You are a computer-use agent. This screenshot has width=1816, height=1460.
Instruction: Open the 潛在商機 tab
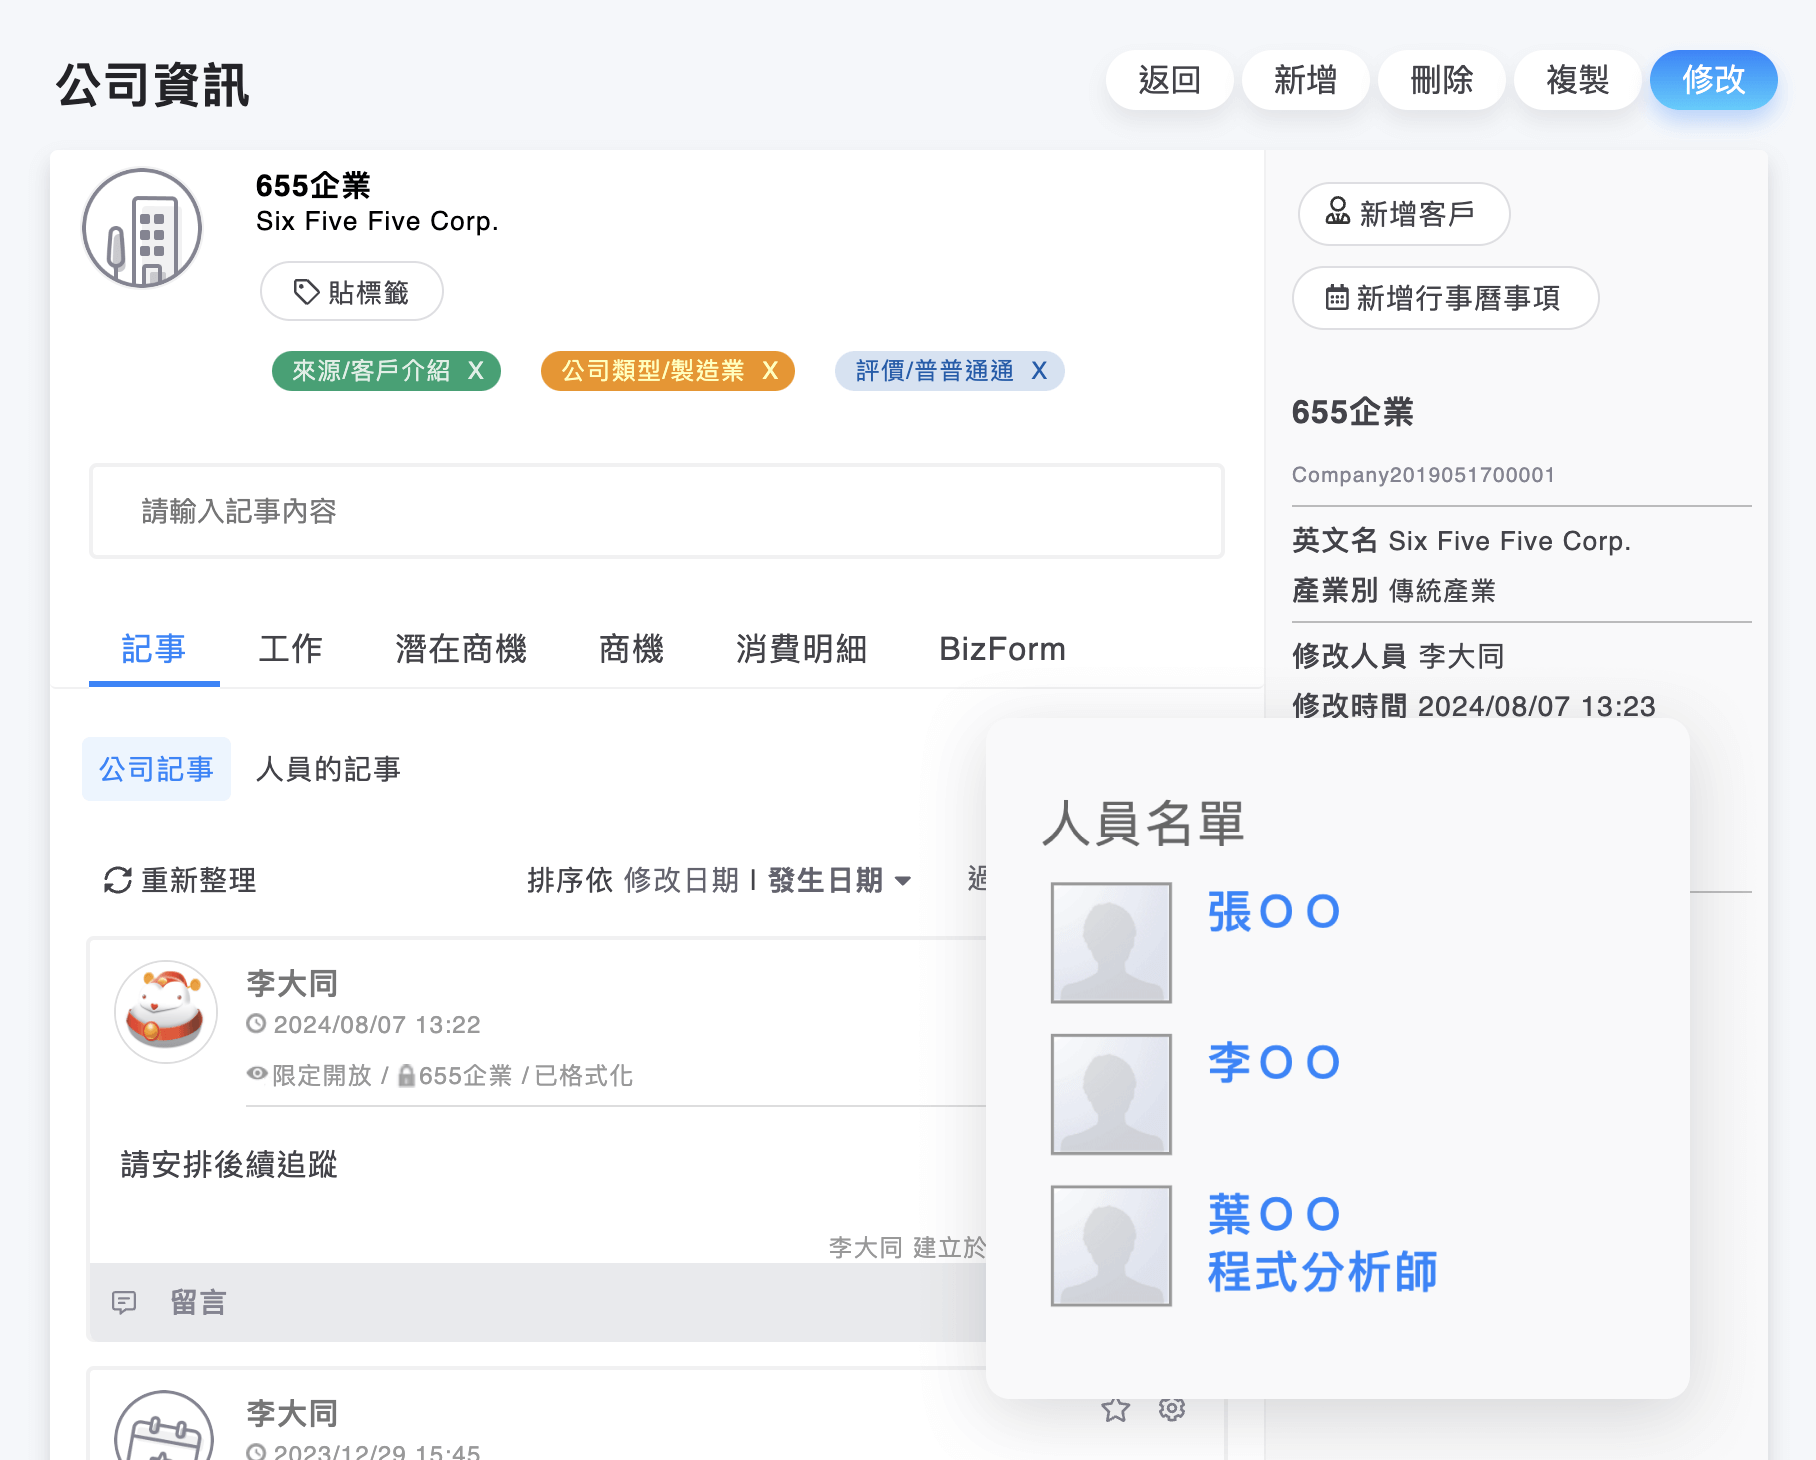[x=460, y=649]
